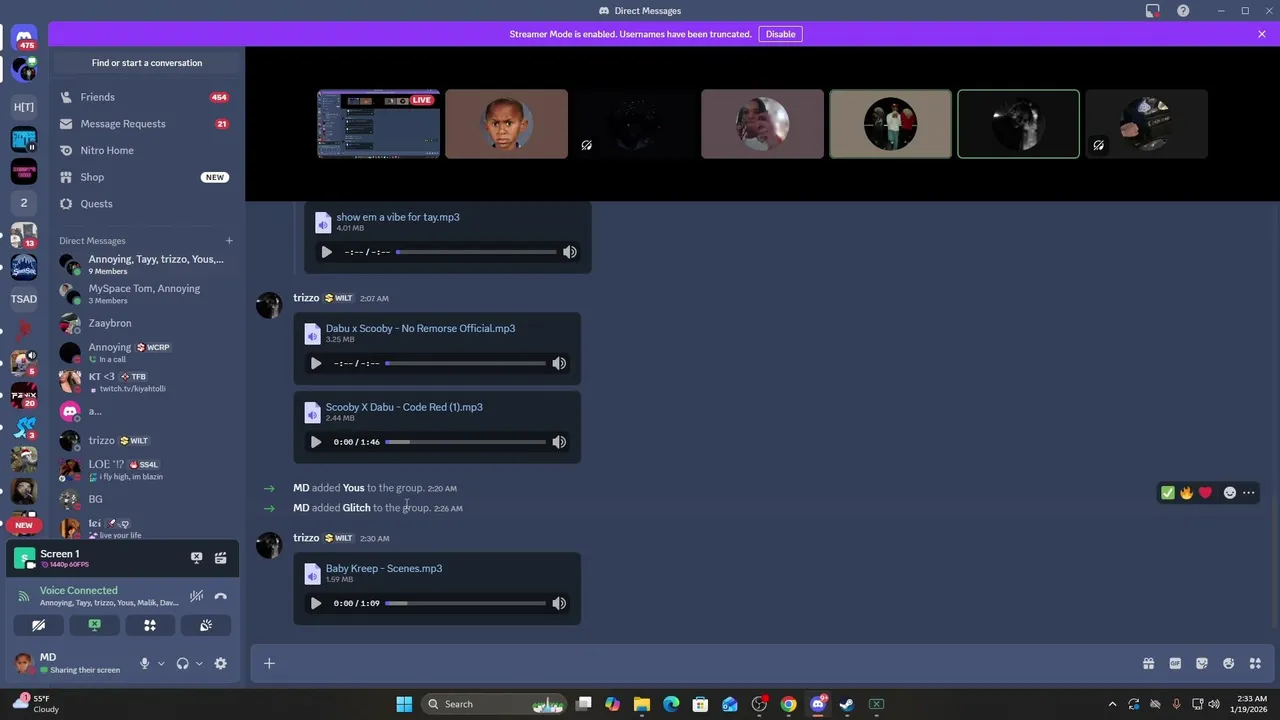Create a new DM with plus icon
The height and width of the screenshot is (720, 1280).
[229, 241]
